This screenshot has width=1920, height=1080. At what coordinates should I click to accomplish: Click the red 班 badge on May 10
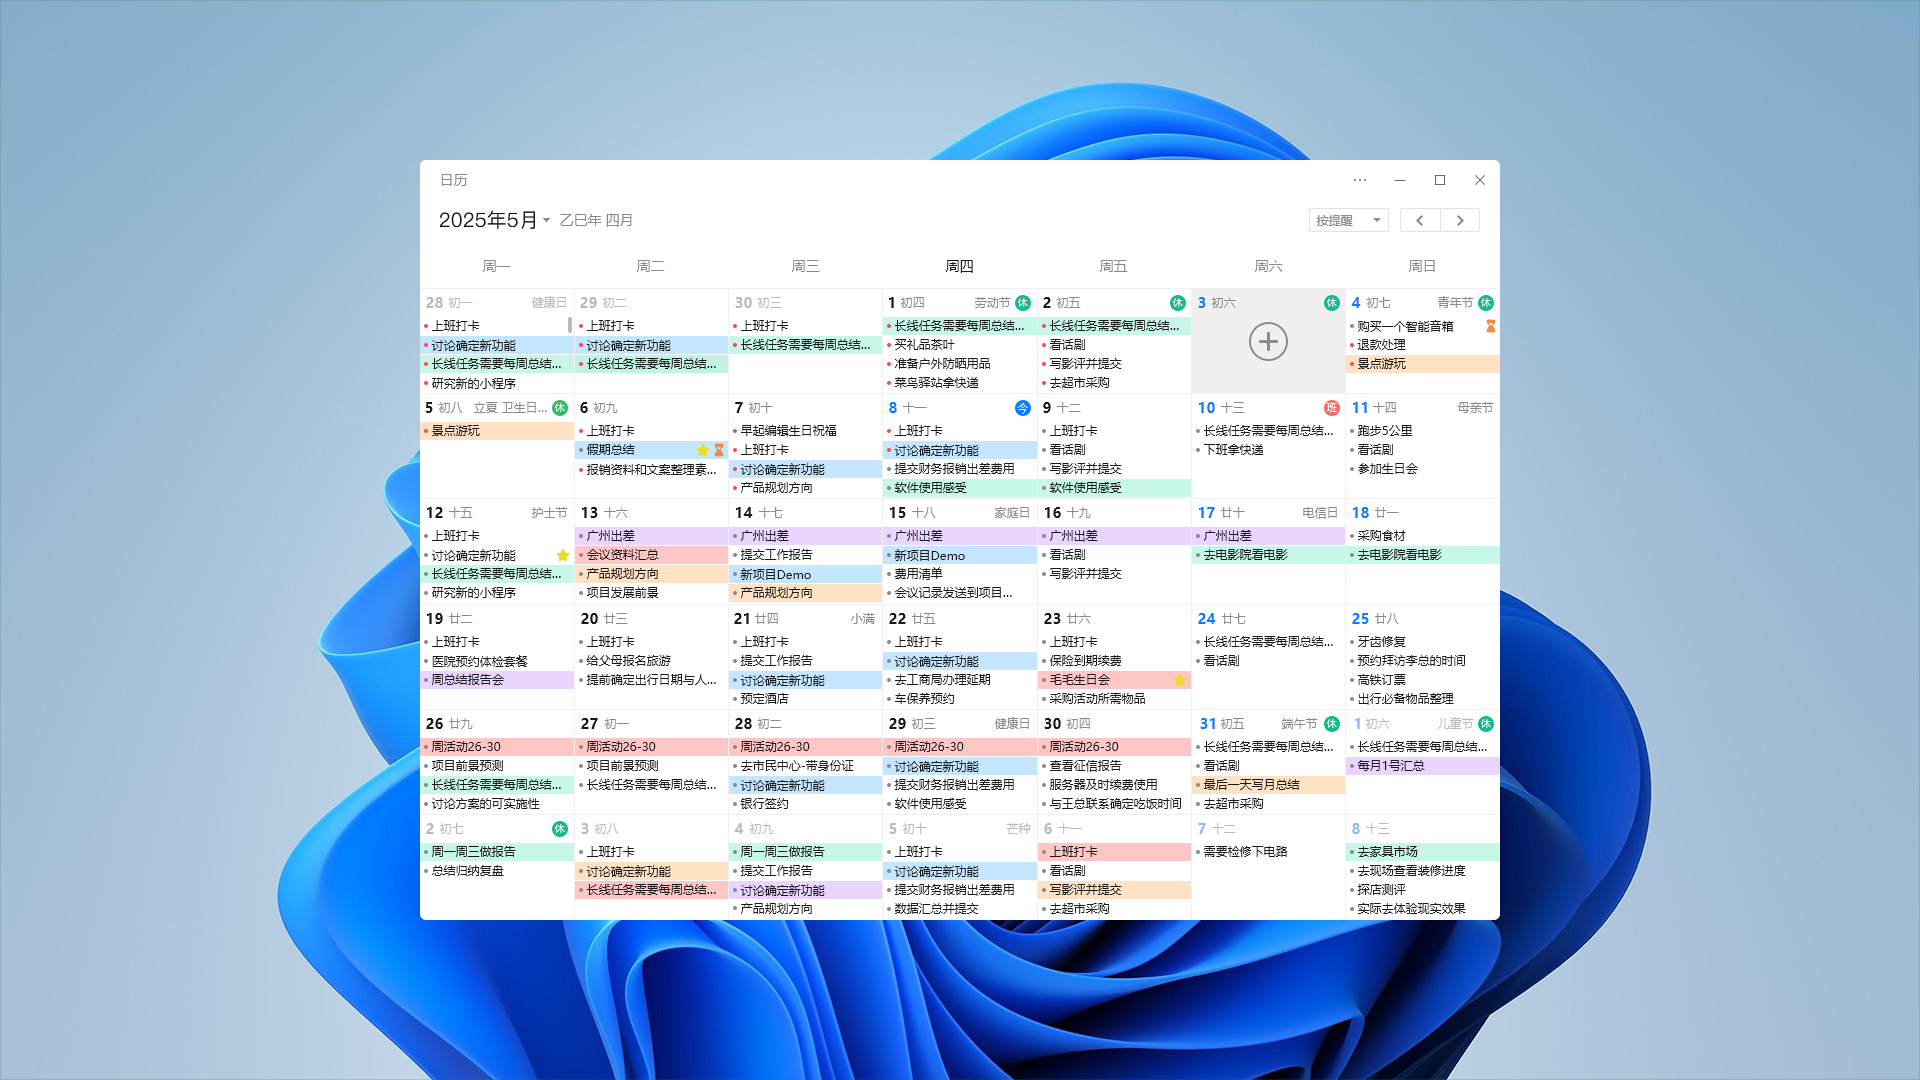click(x=1331, y=408)
